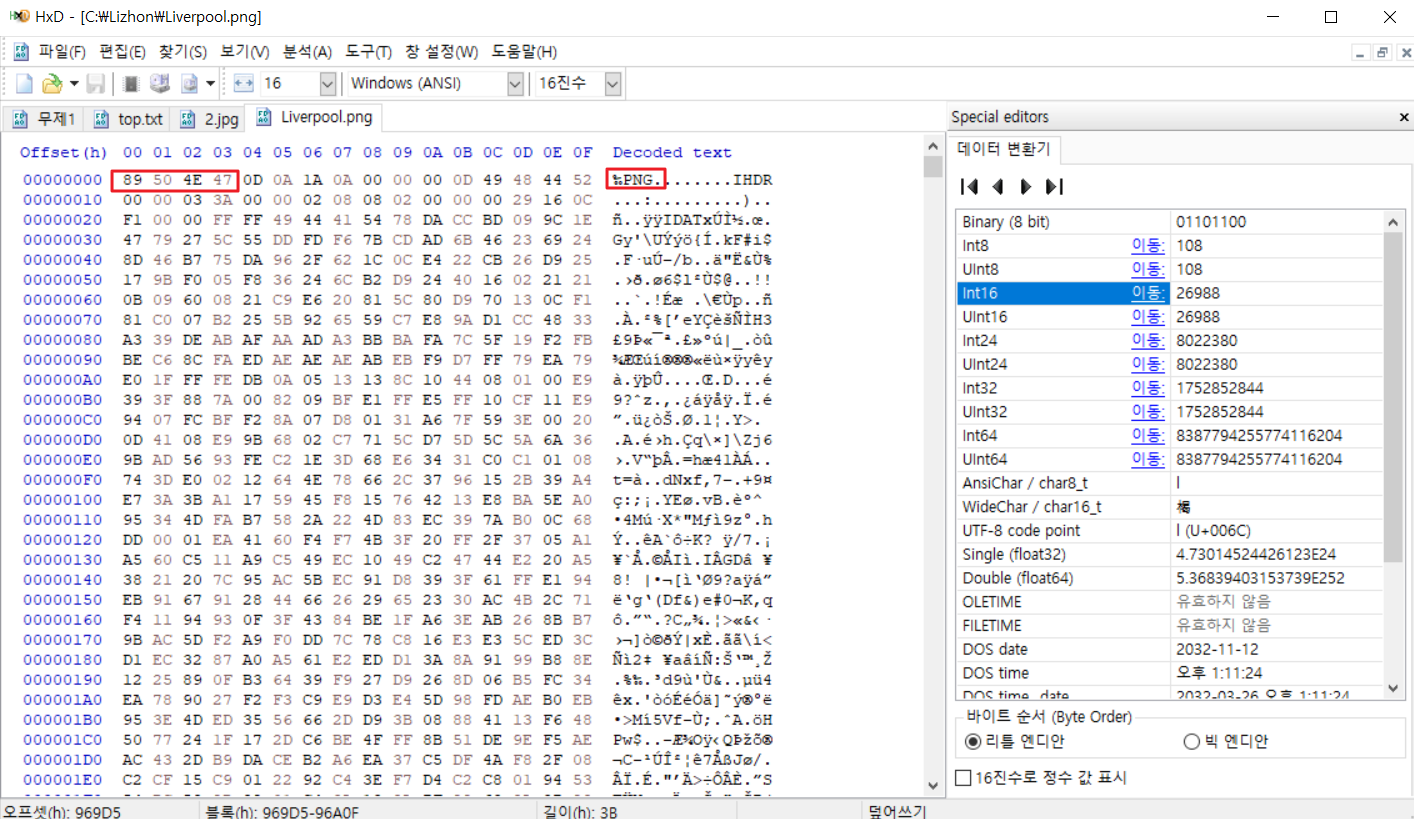This screenshot has width=1414, height=819.
Task: Open the 분석(A) menu
Action: tap(308, 52)
